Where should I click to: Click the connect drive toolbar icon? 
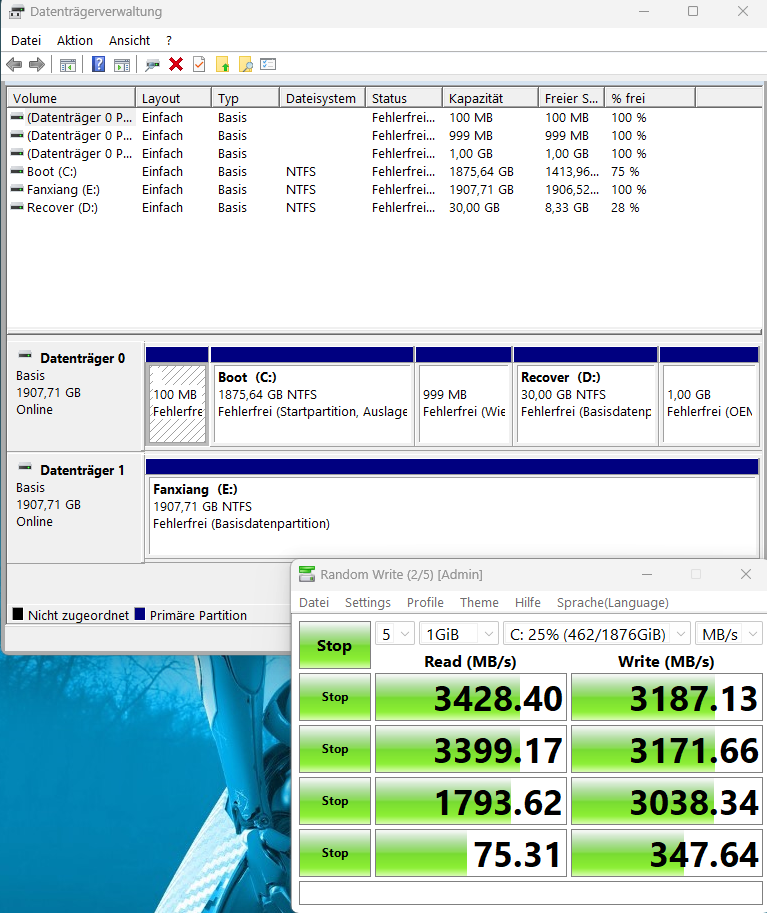click(152, 65)
